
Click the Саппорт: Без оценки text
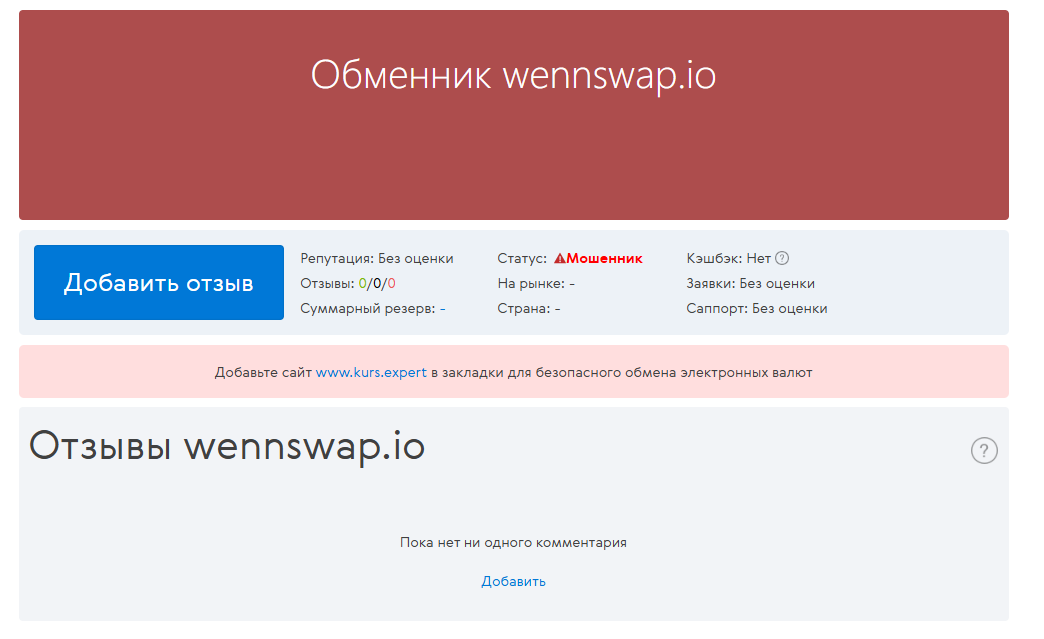click(757, 309)
